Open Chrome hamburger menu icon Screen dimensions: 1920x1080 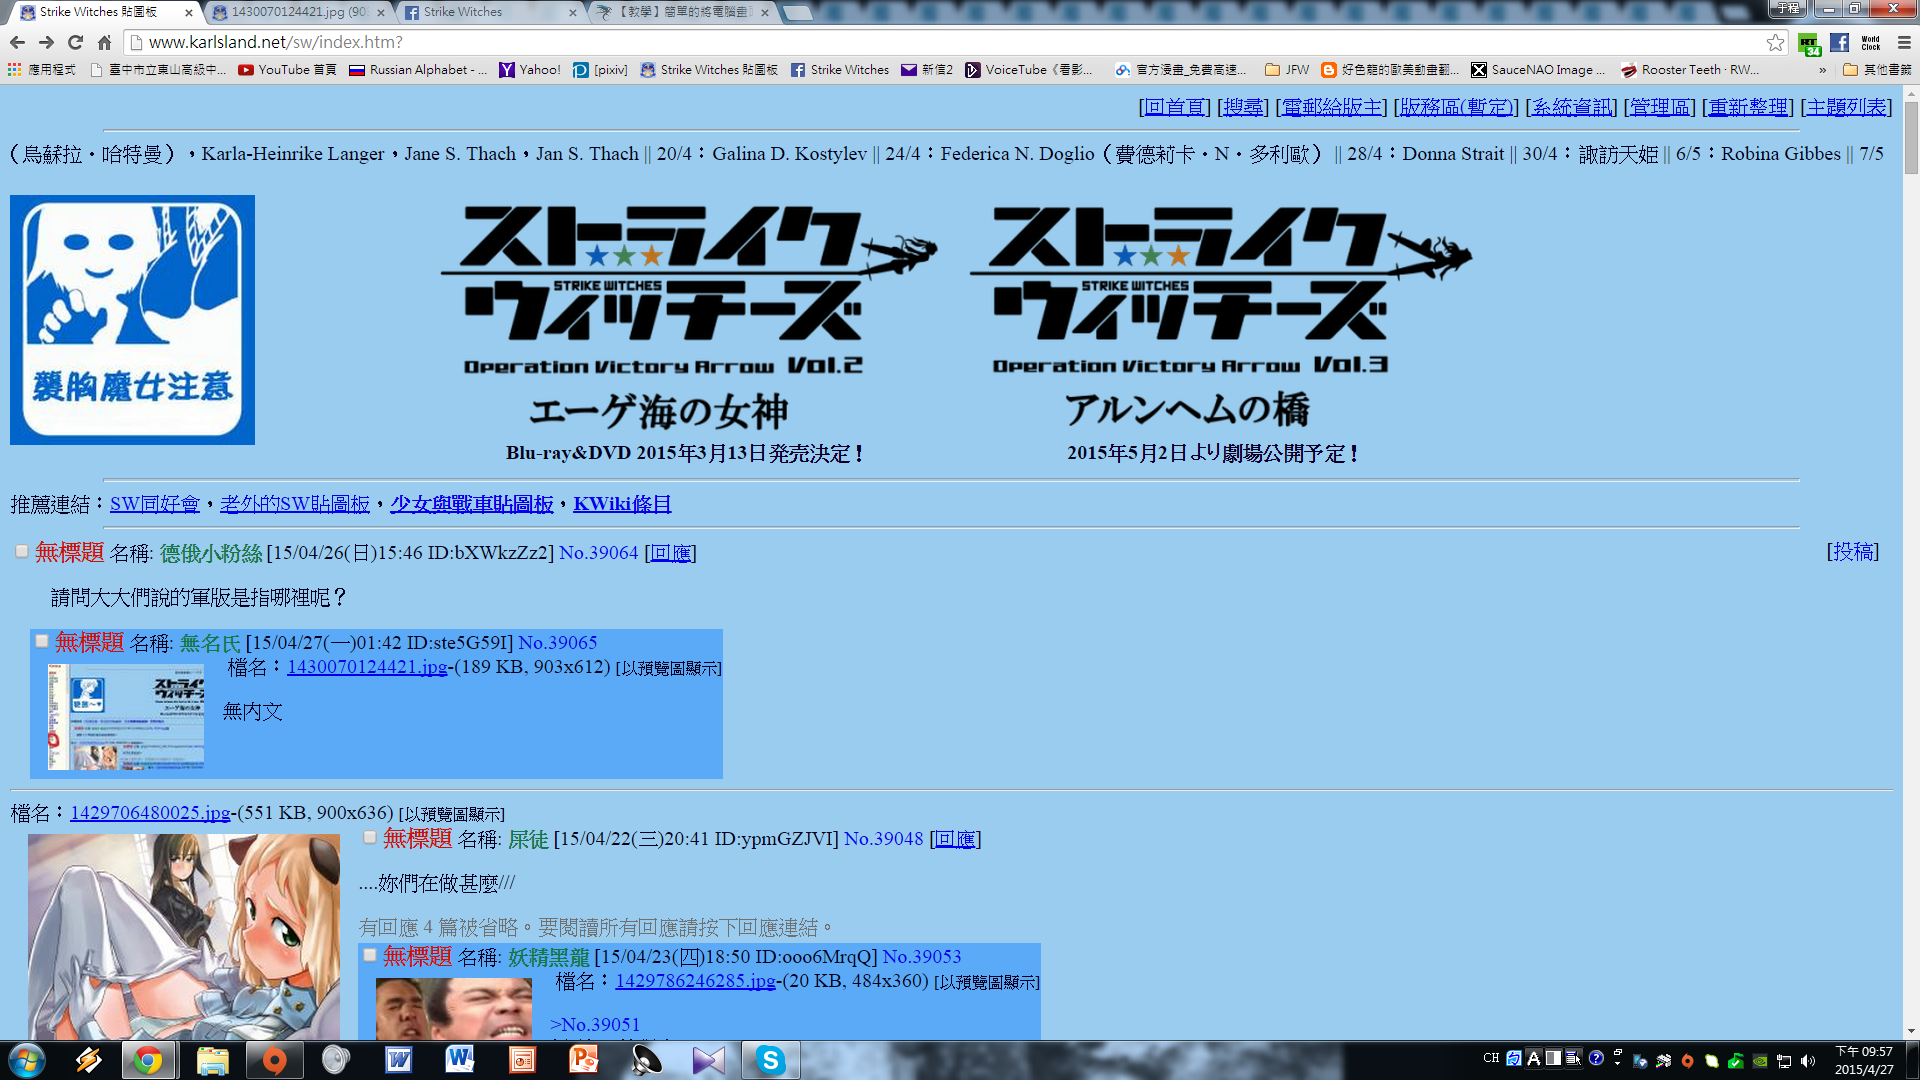pos(1904,42)
